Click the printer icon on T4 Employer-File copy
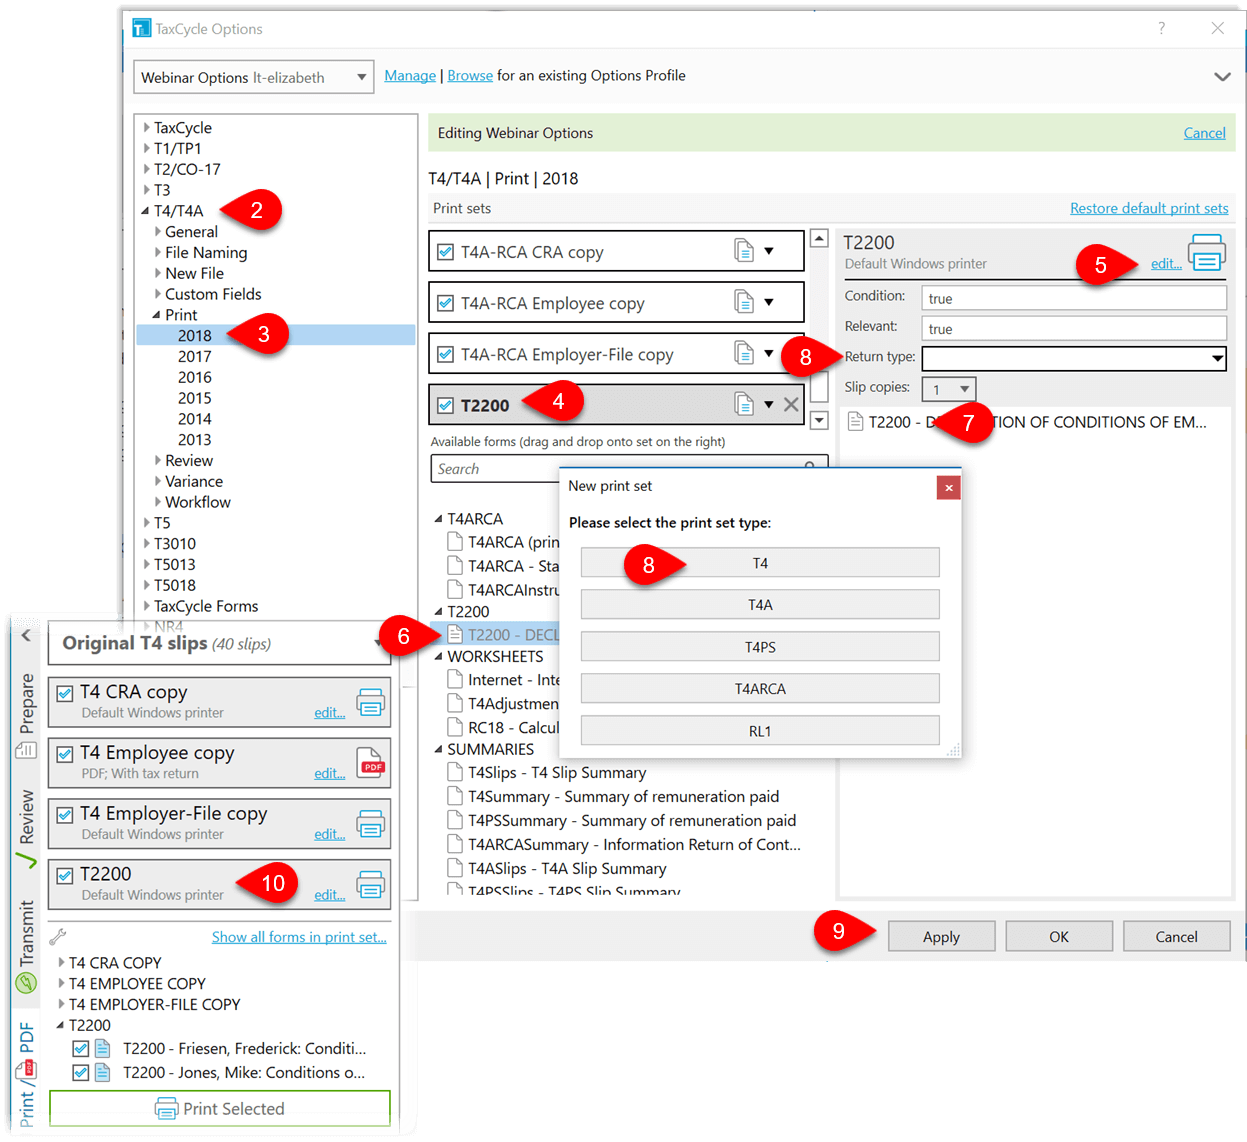The width and height of the screenshot is (1247, 1142). 371,824
